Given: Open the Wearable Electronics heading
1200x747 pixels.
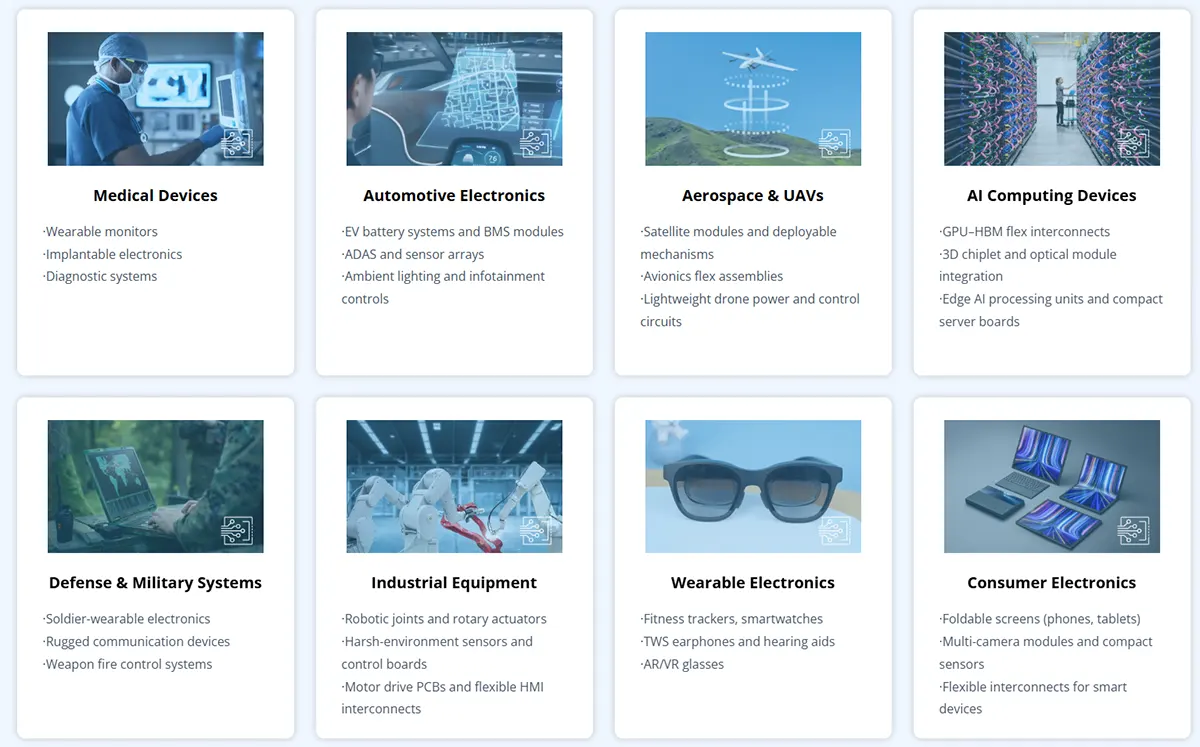Looking at the screenshot, I should [753, 583].
